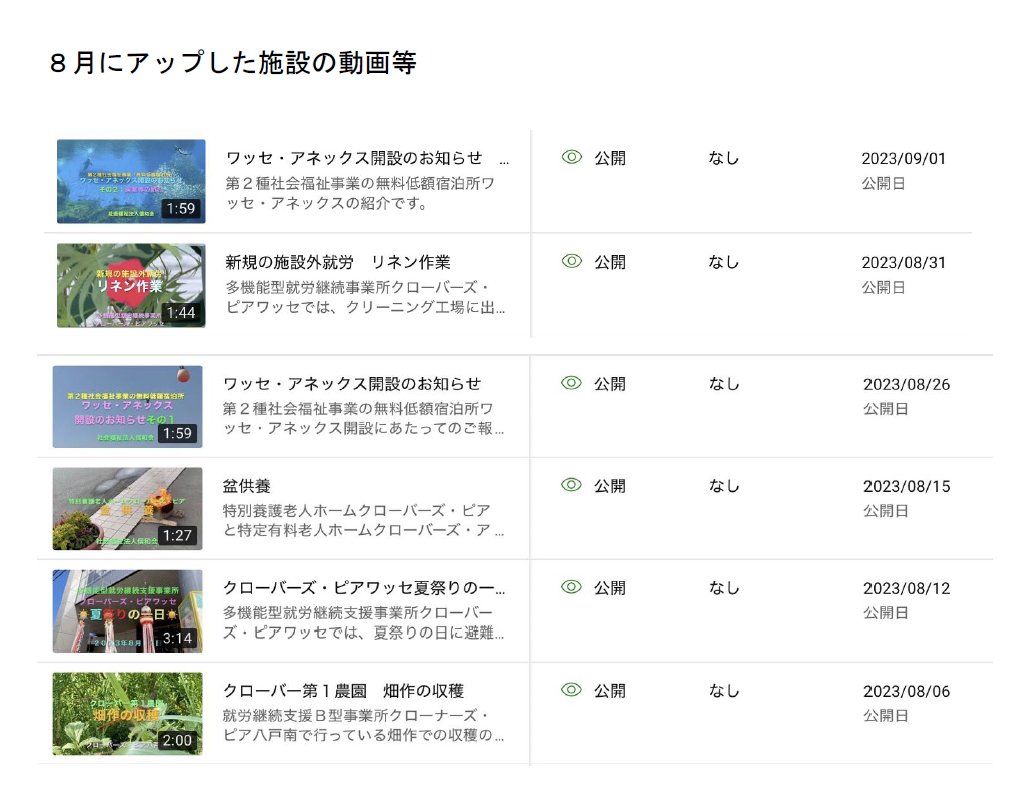Click title クローバーズ・ピアワッセ夏祭りの一…
1027x800 pixels.
[x=364, y=588]
